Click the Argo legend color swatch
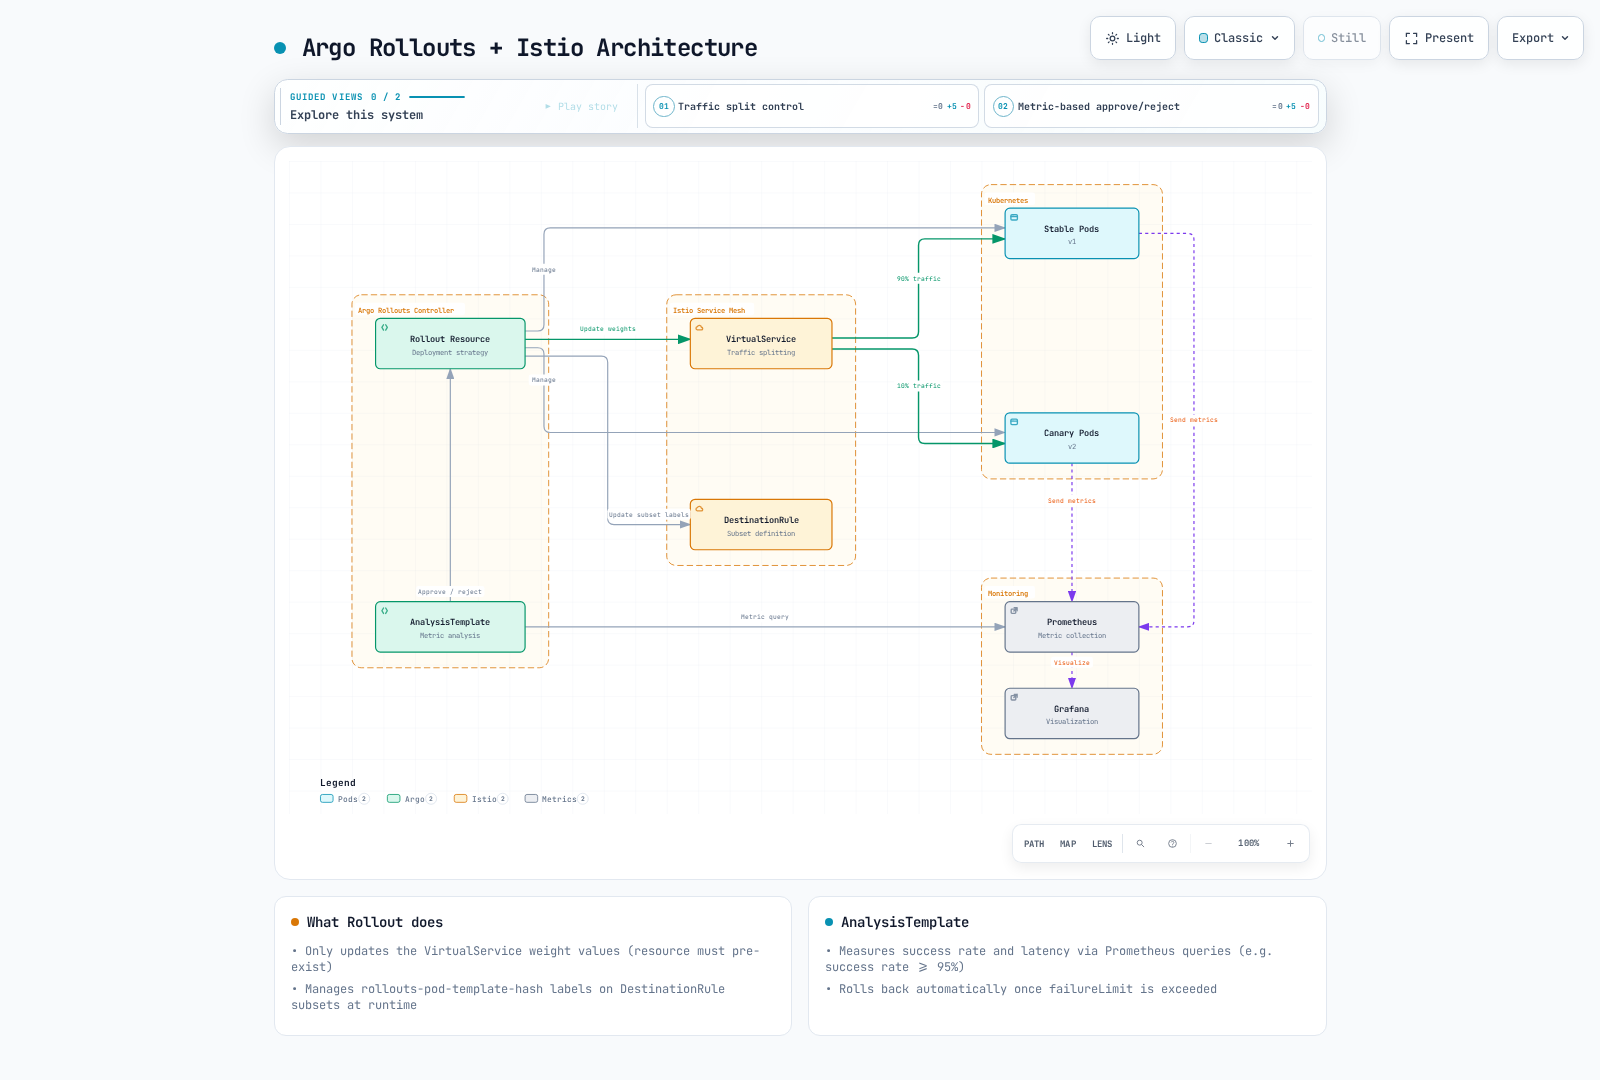Image resolution: width=1600 pixels, height=1080 pixels. [393, 799]
